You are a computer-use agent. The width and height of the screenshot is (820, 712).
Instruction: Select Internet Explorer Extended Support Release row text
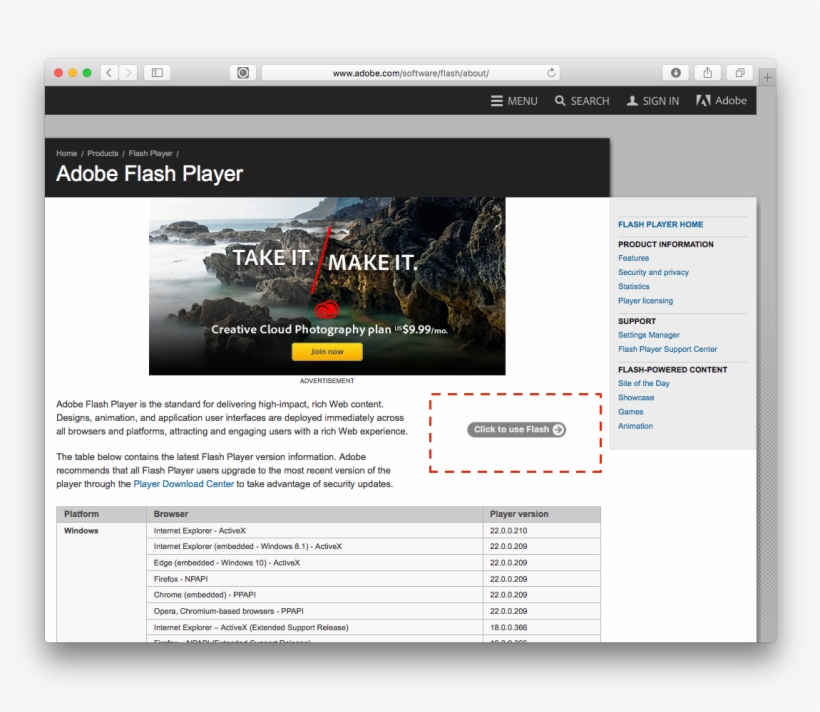(251, 627)
